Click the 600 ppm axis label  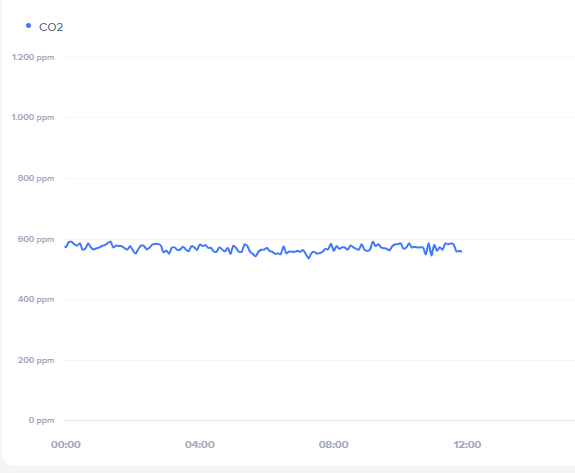pos(36,239)
